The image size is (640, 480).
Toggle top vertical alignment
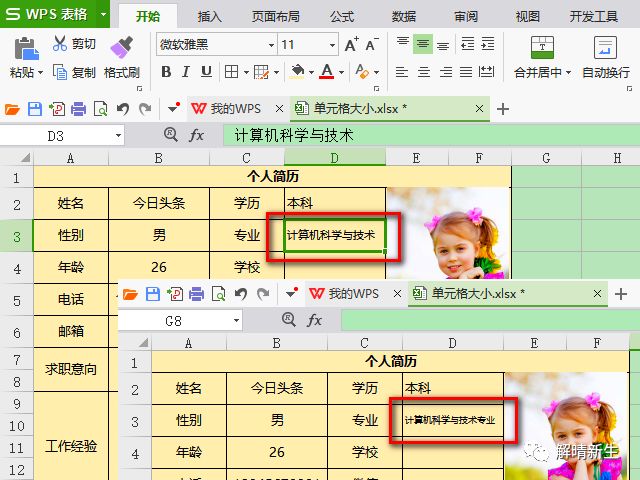[402, 43]
